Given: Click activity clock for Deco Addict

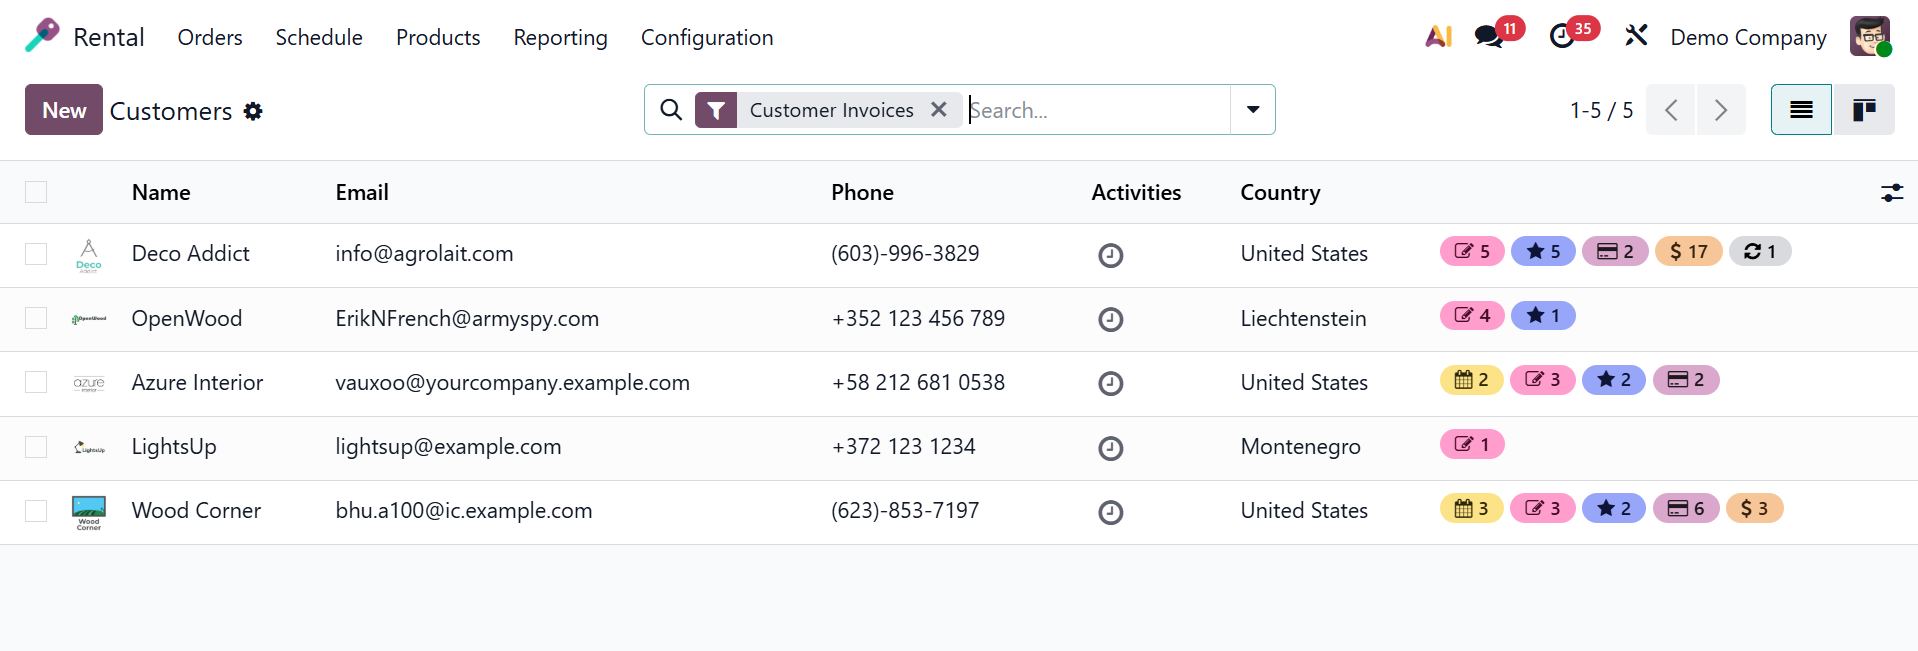Looking at the screenshot, I should (x=1110, y=255).
